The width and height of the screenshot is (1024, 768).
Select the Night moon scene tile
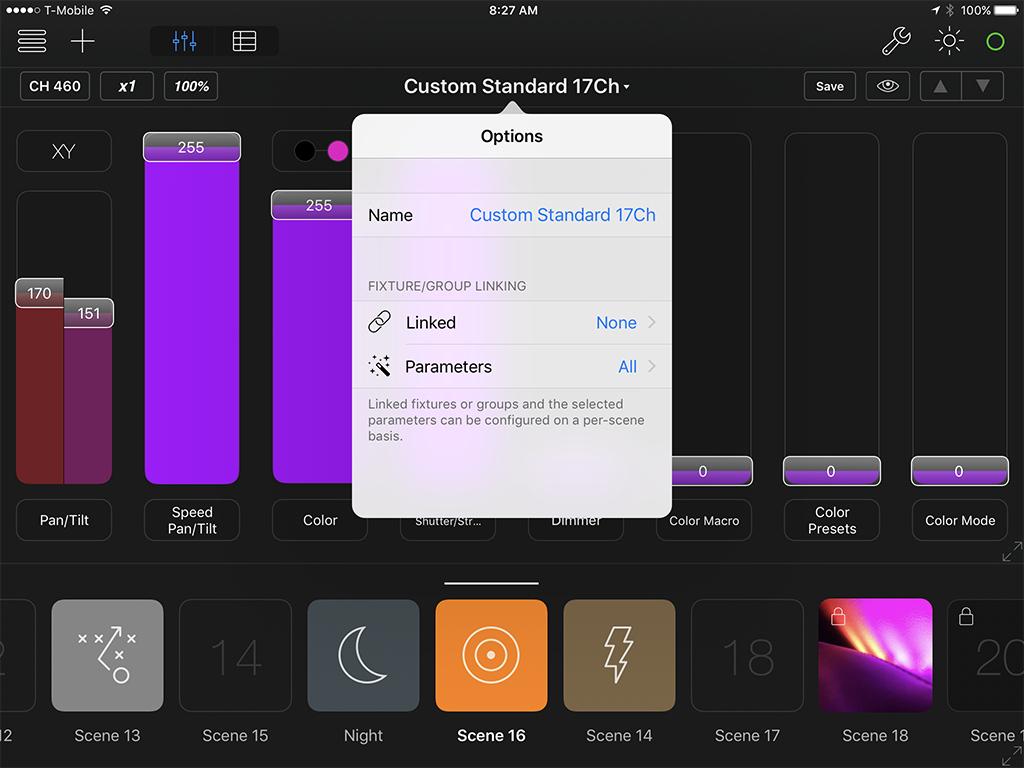pyautogui.click(x=363, y=655)
